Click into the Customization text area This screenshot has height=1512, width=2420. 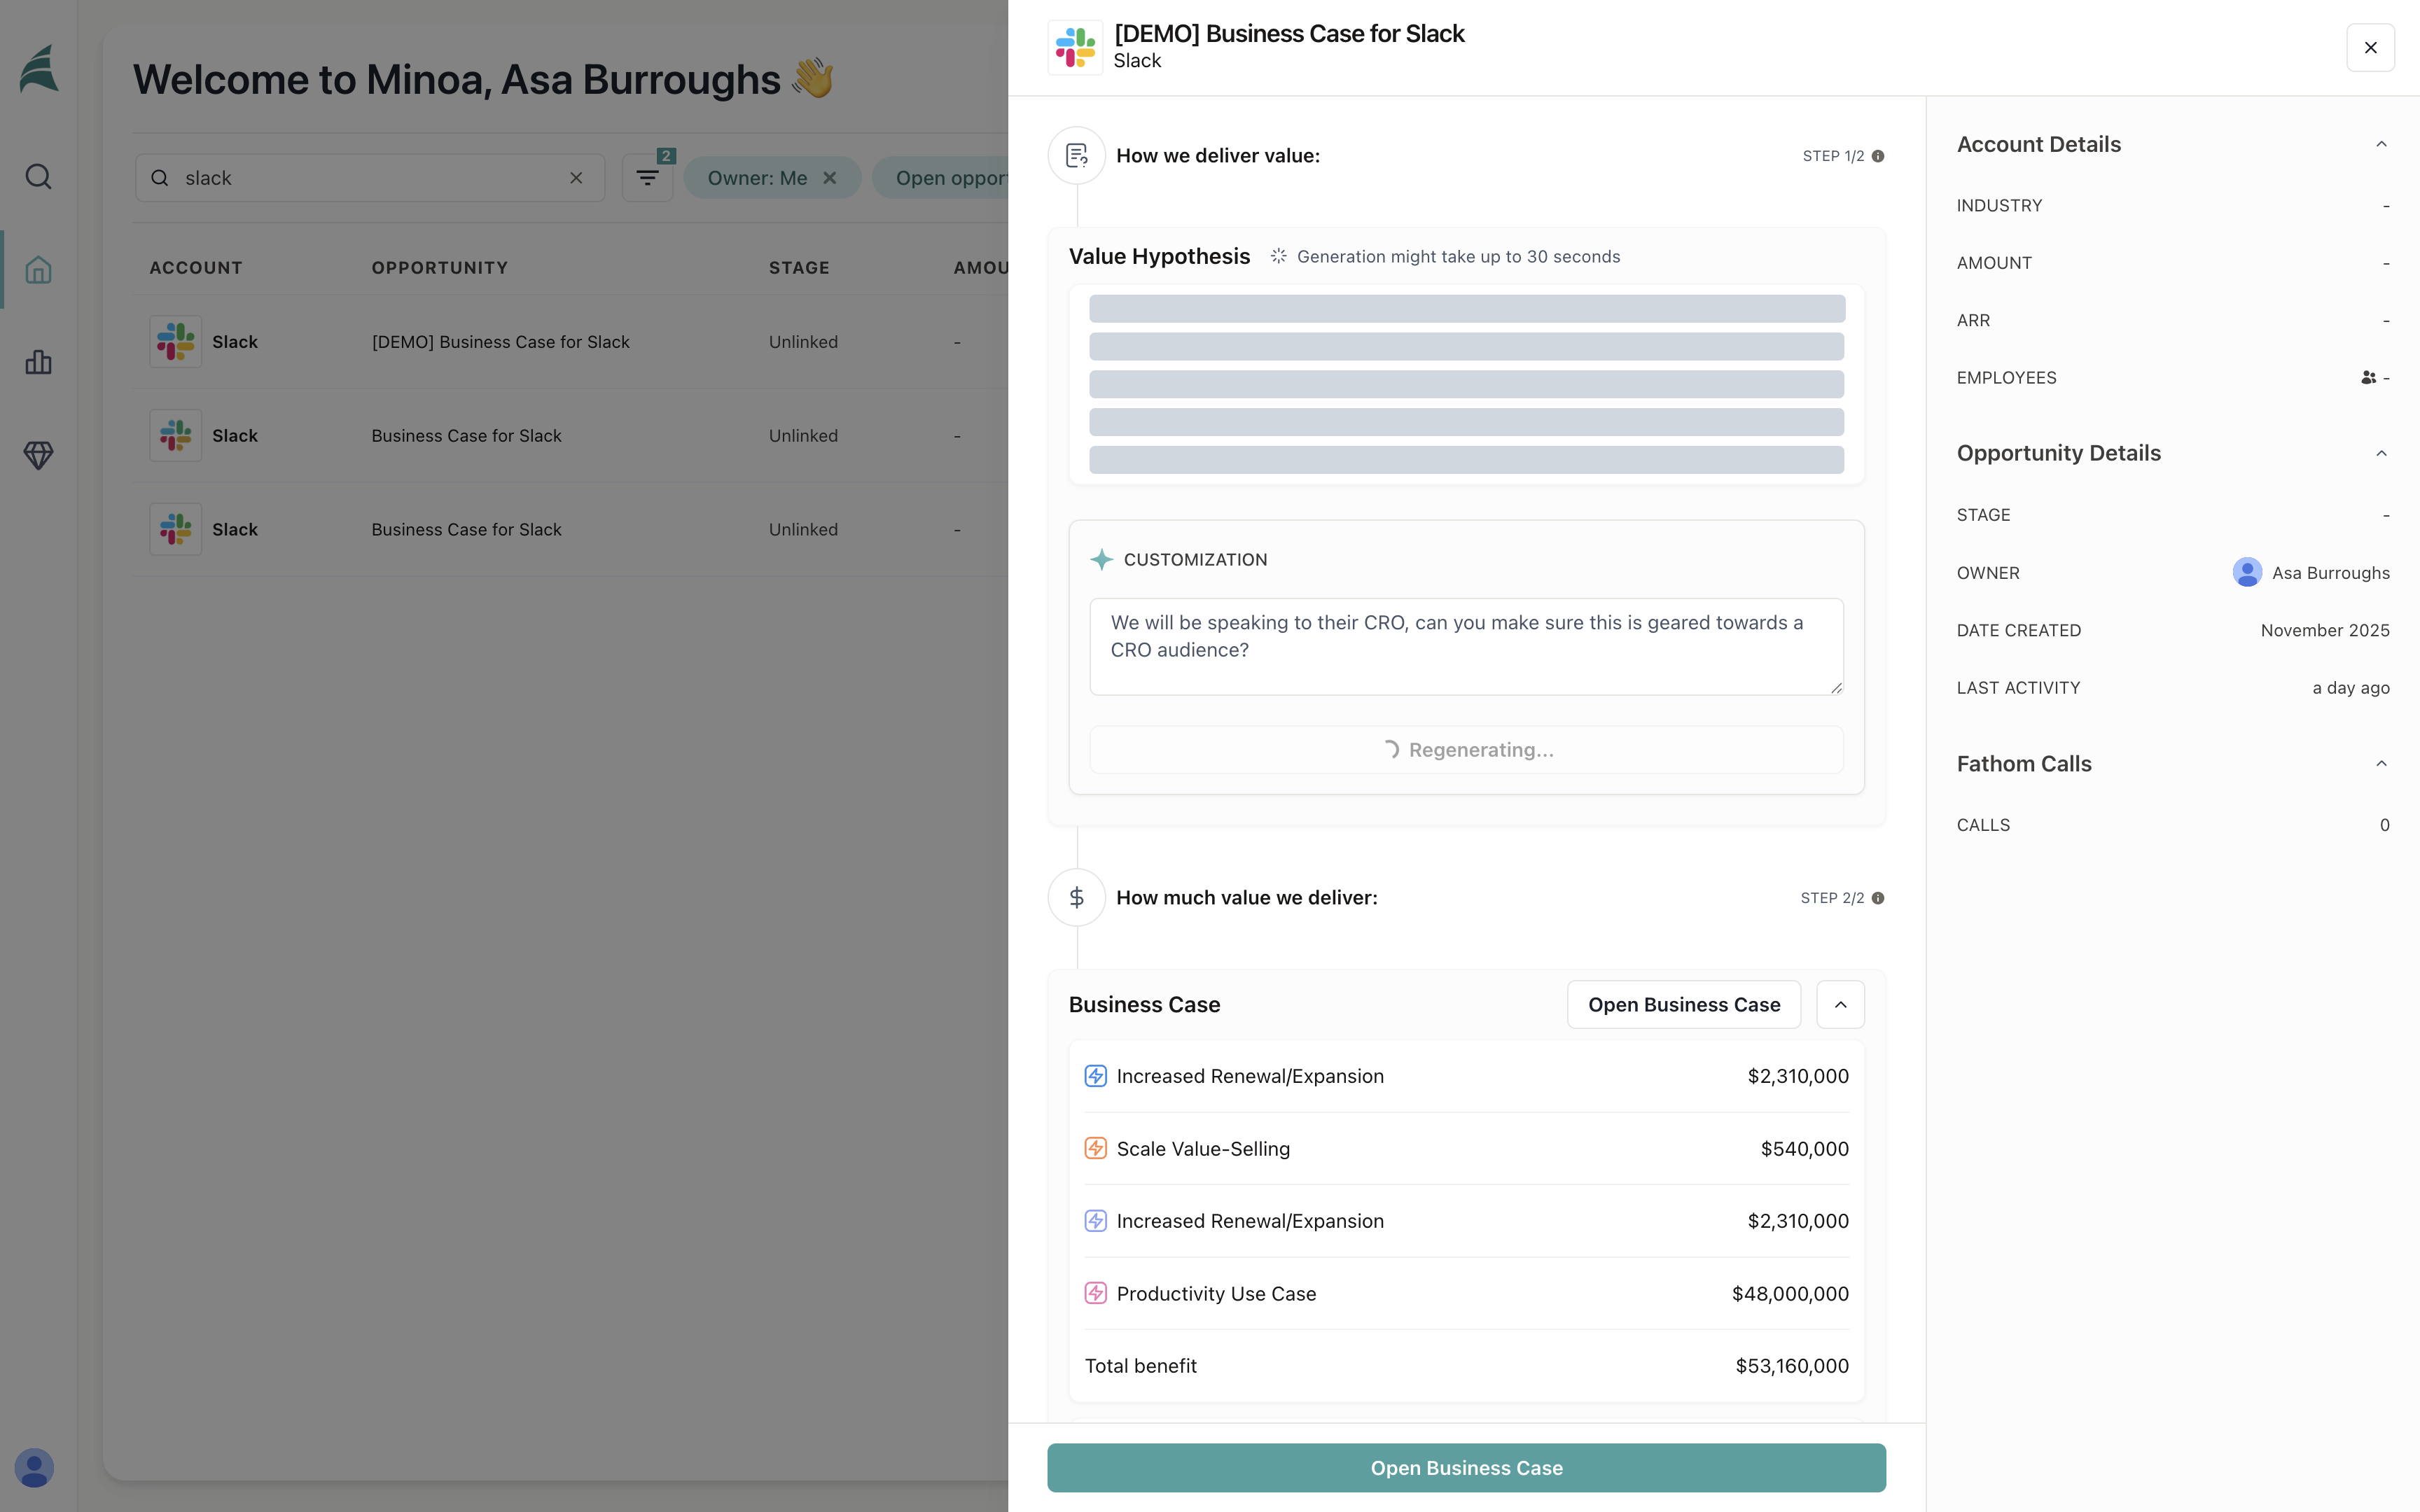click(1466, 646)
